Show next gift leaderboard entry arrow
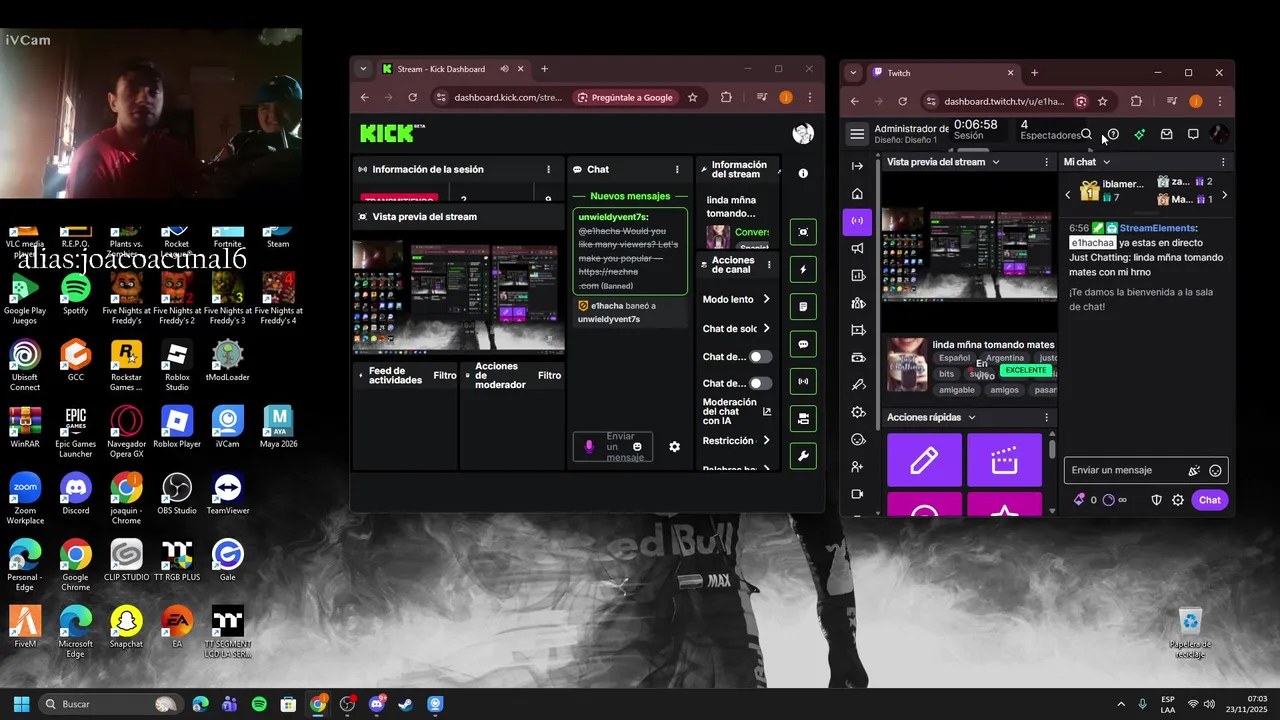1280x720 pixels. [x=1224, y=195]
